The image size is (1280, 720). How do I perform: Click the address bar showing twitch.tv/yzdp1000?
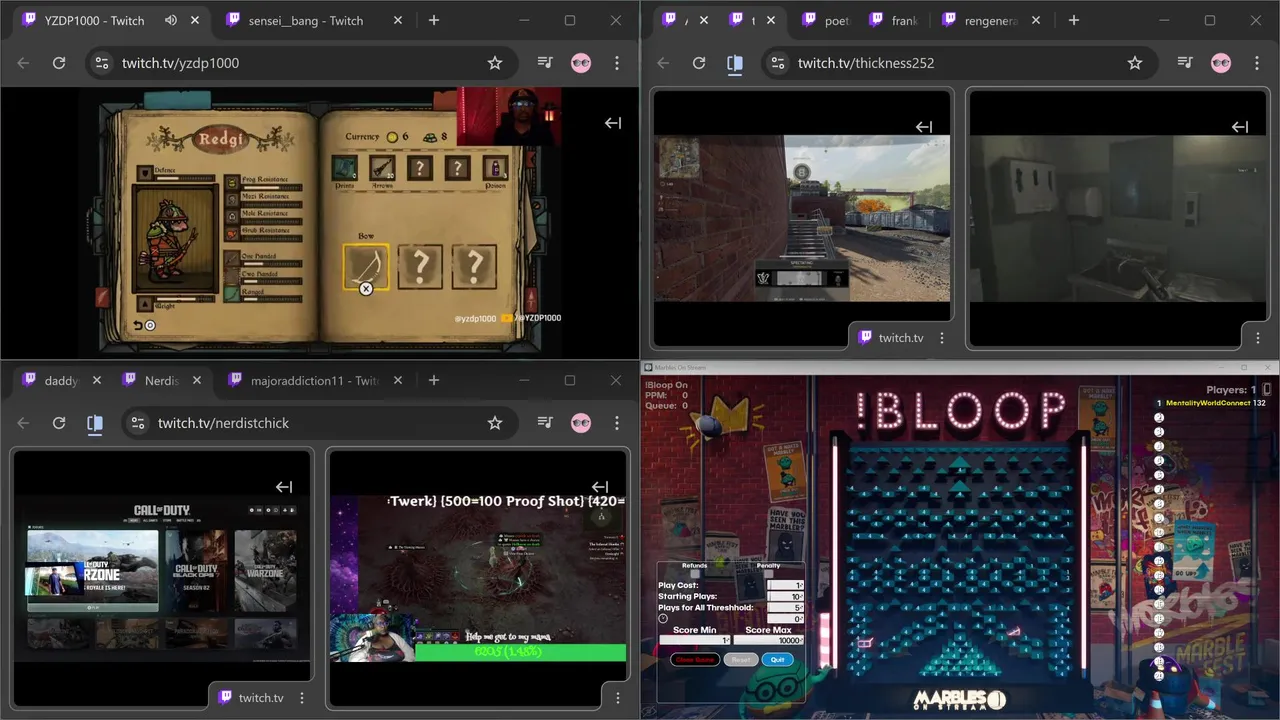pos(300,63)
